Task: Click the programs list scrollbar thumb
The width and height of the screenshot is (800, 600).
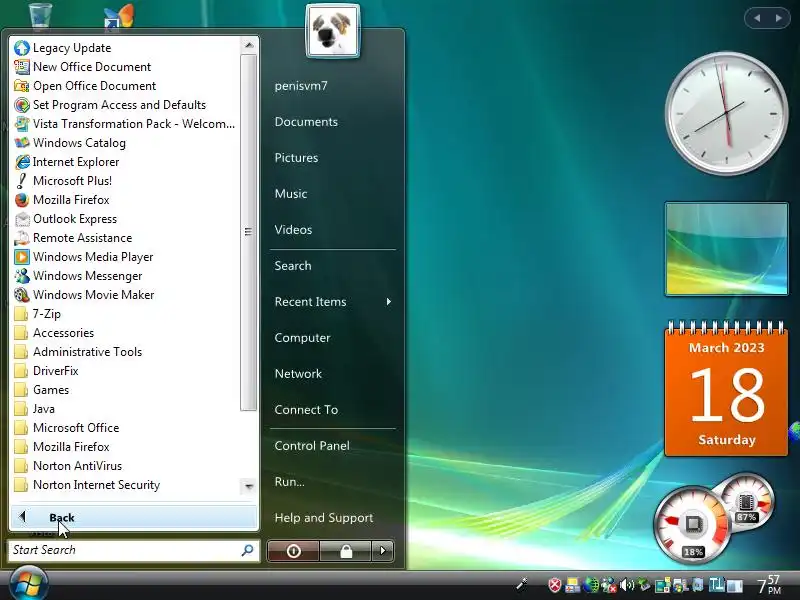Action: pos(248,232)
